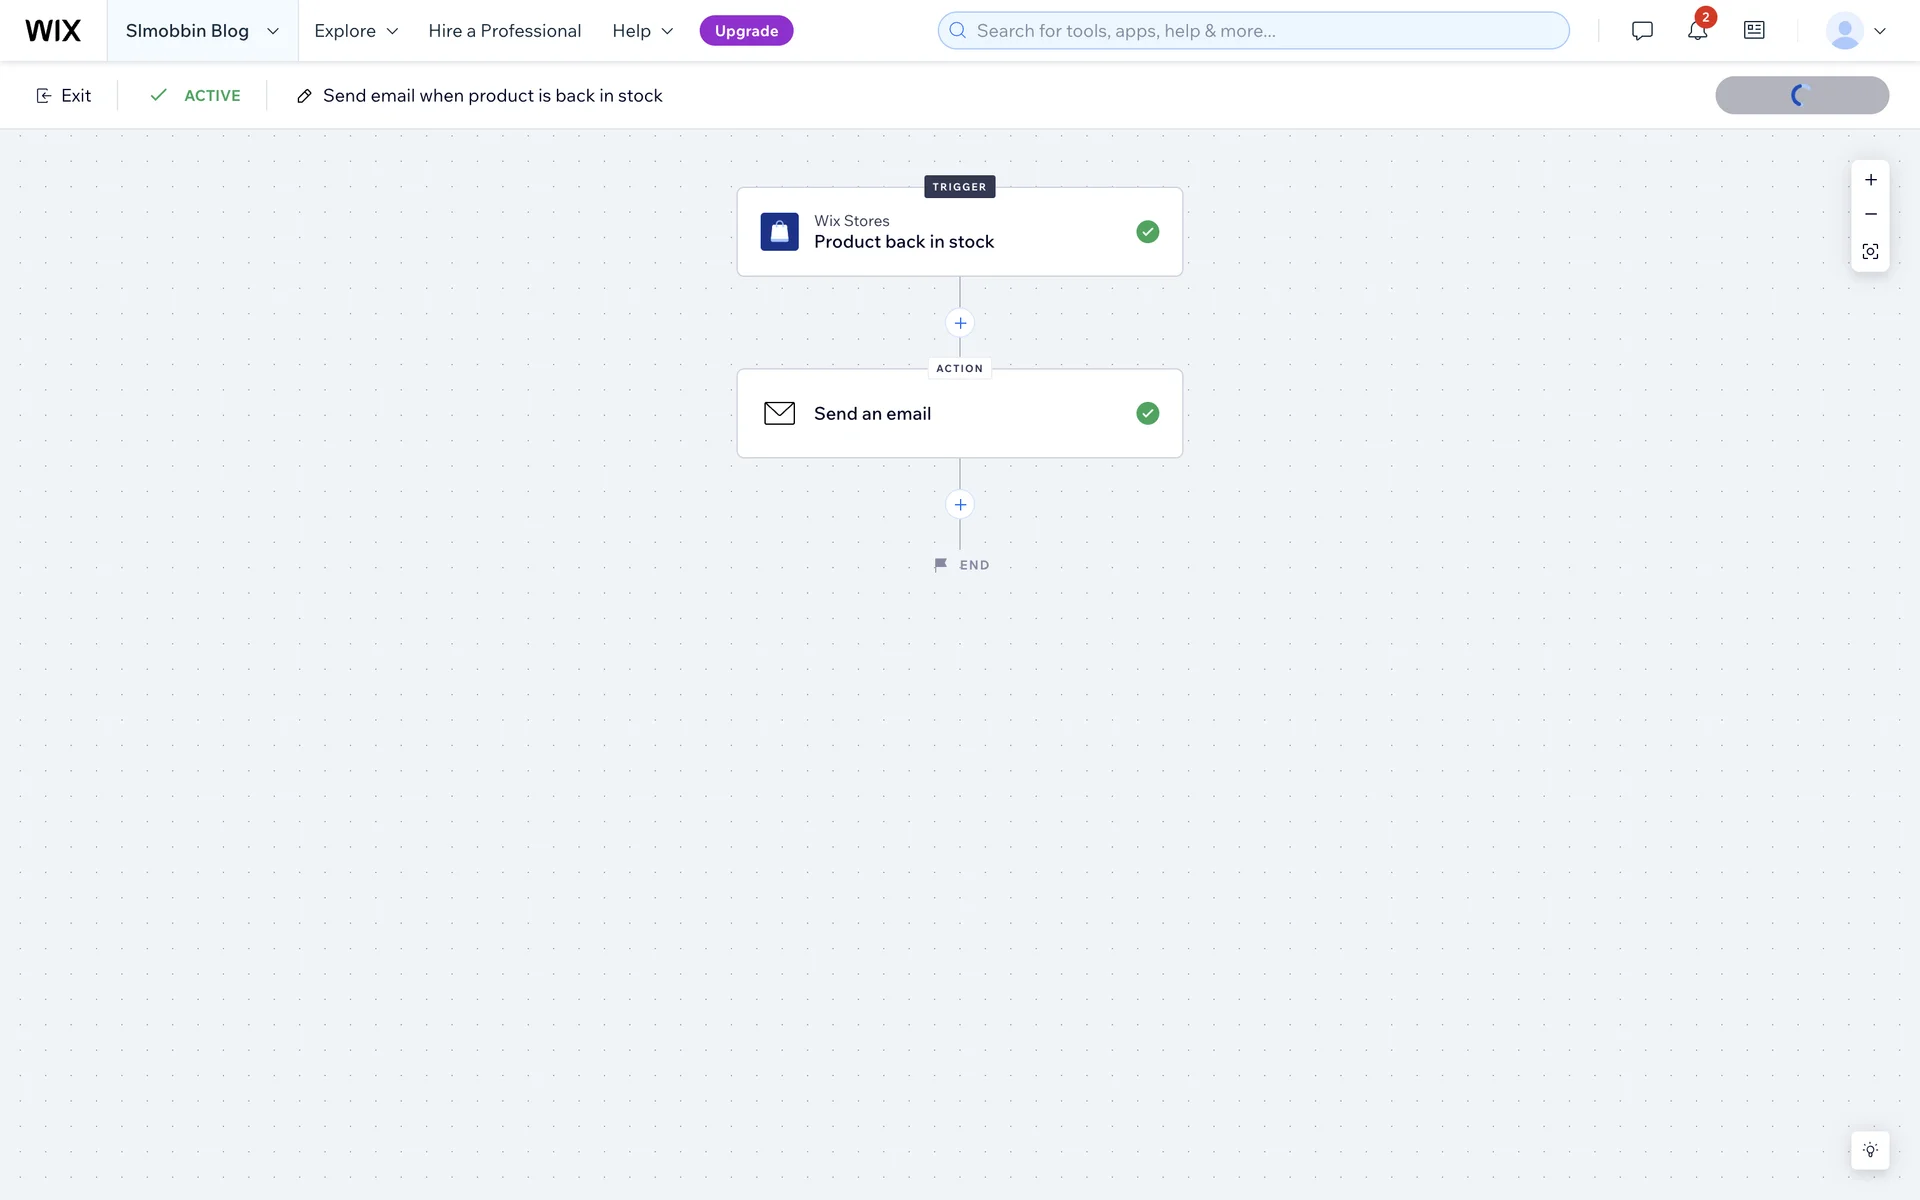
Task: Expand the Explore menu
Action: pos(356,31)
